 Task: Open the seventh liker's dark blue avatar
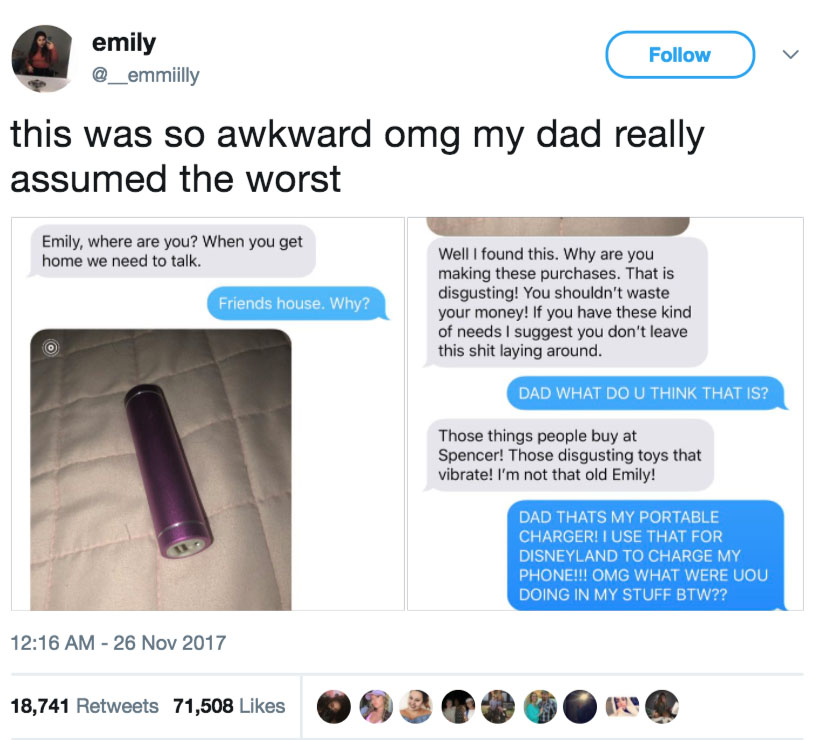coord(580,706)
